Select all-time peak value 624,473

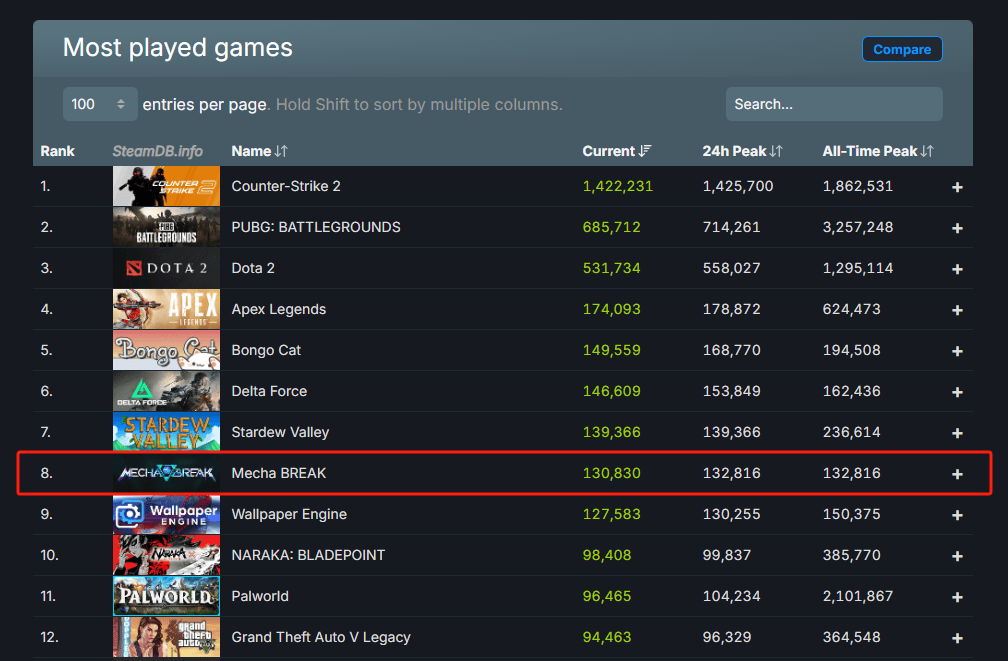(852, 309)
